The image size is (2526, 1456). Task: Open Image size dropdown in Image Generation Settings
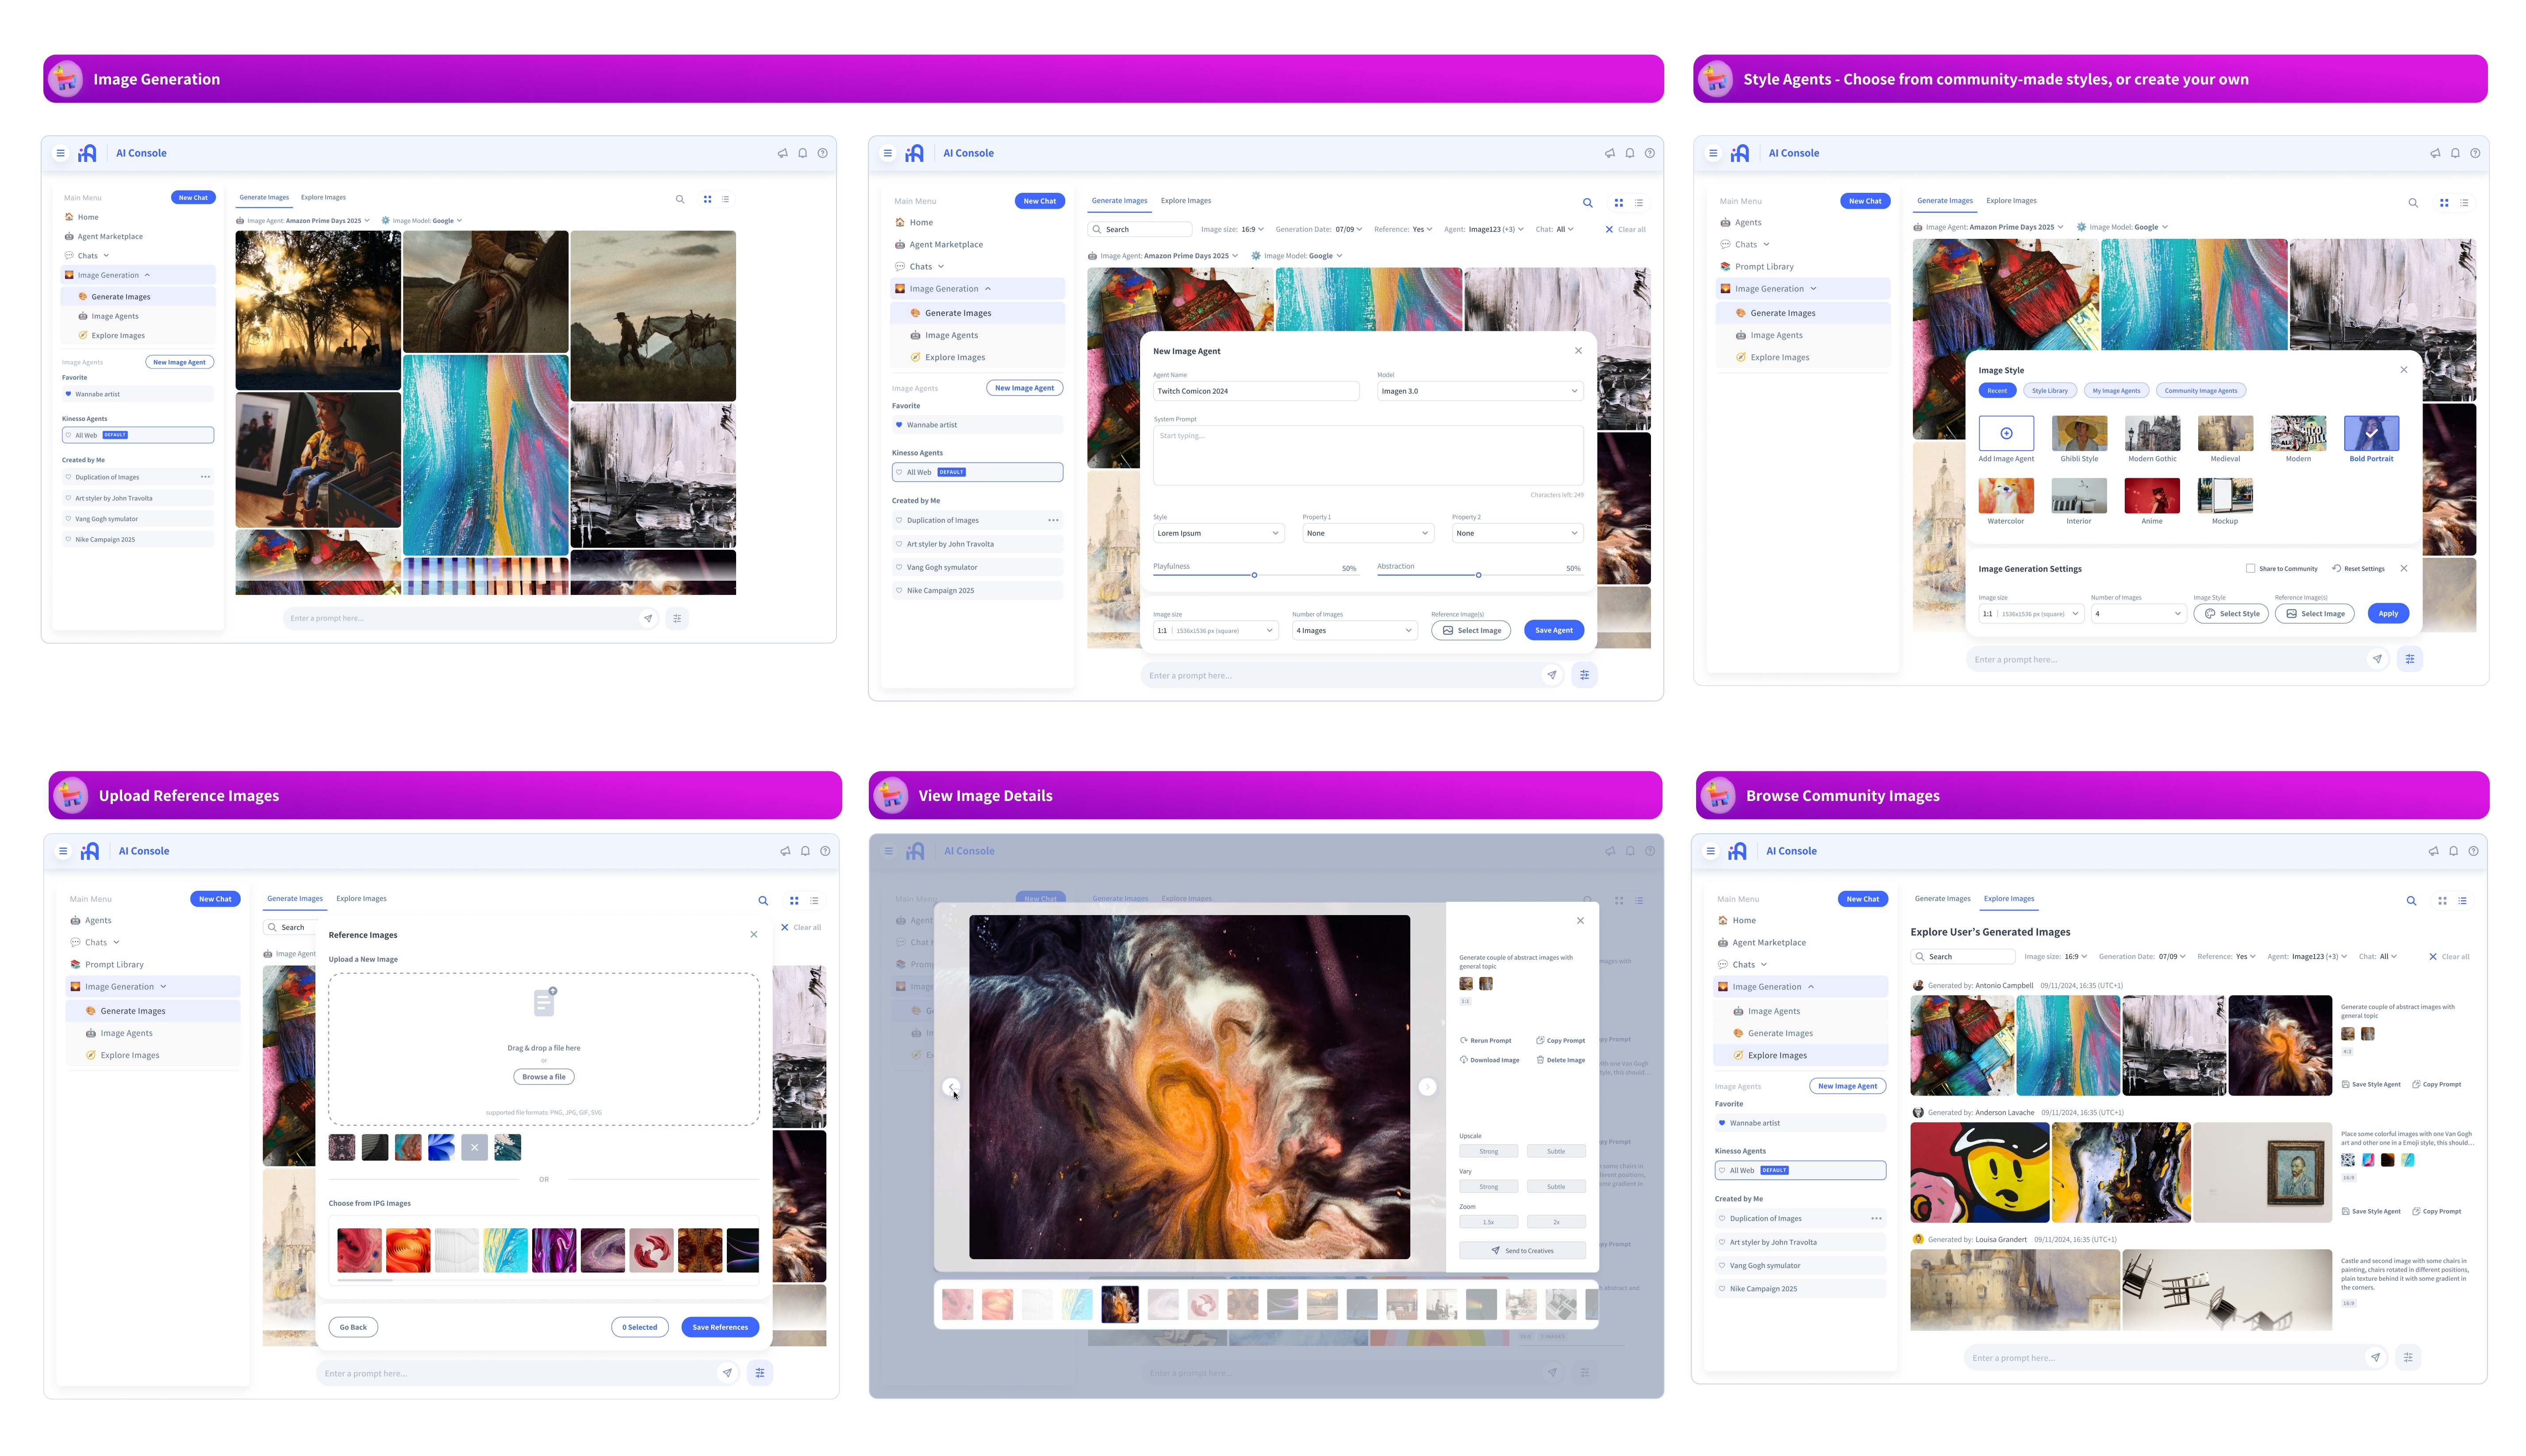tap(2031, 613)
